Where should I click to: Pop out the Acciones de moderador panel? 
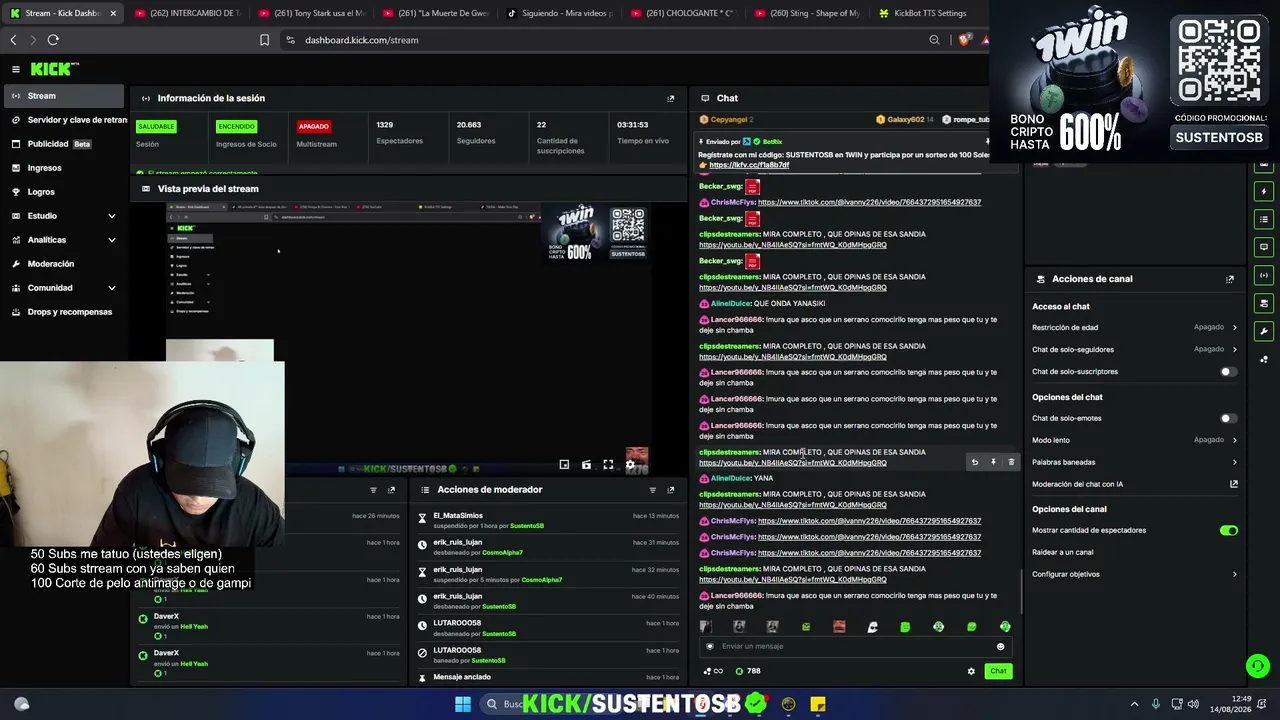[671, 490]
